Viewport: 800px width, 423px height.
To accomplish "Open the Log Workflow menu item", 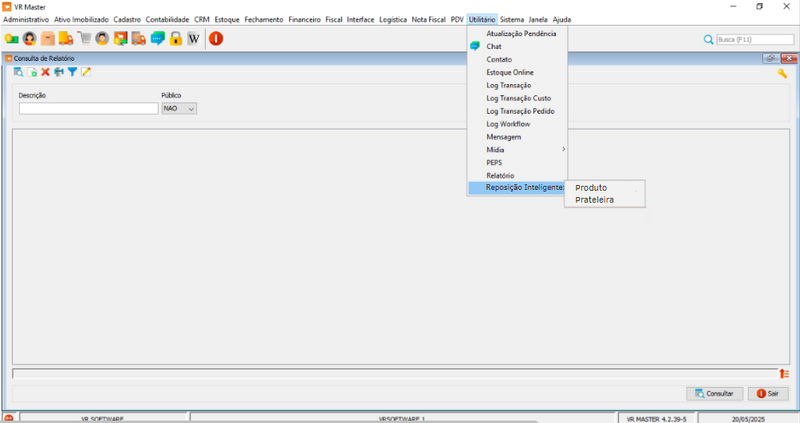I will point(507,124).
